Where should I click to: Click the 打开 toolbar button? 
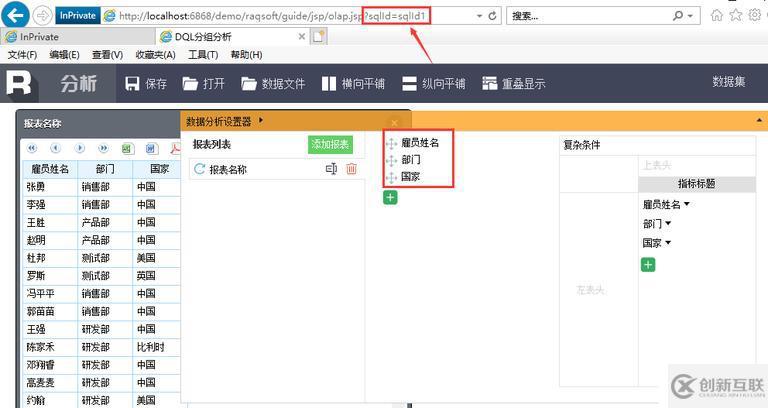(x=203, y=84)
